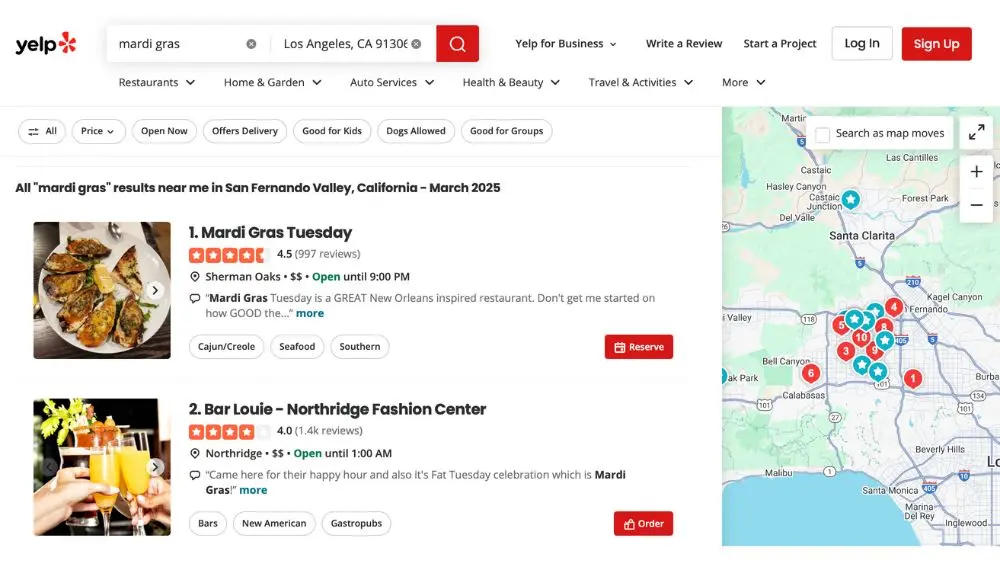
Task: Click the 'Sherman Oaks' location text
Action: tap(243, 277)
